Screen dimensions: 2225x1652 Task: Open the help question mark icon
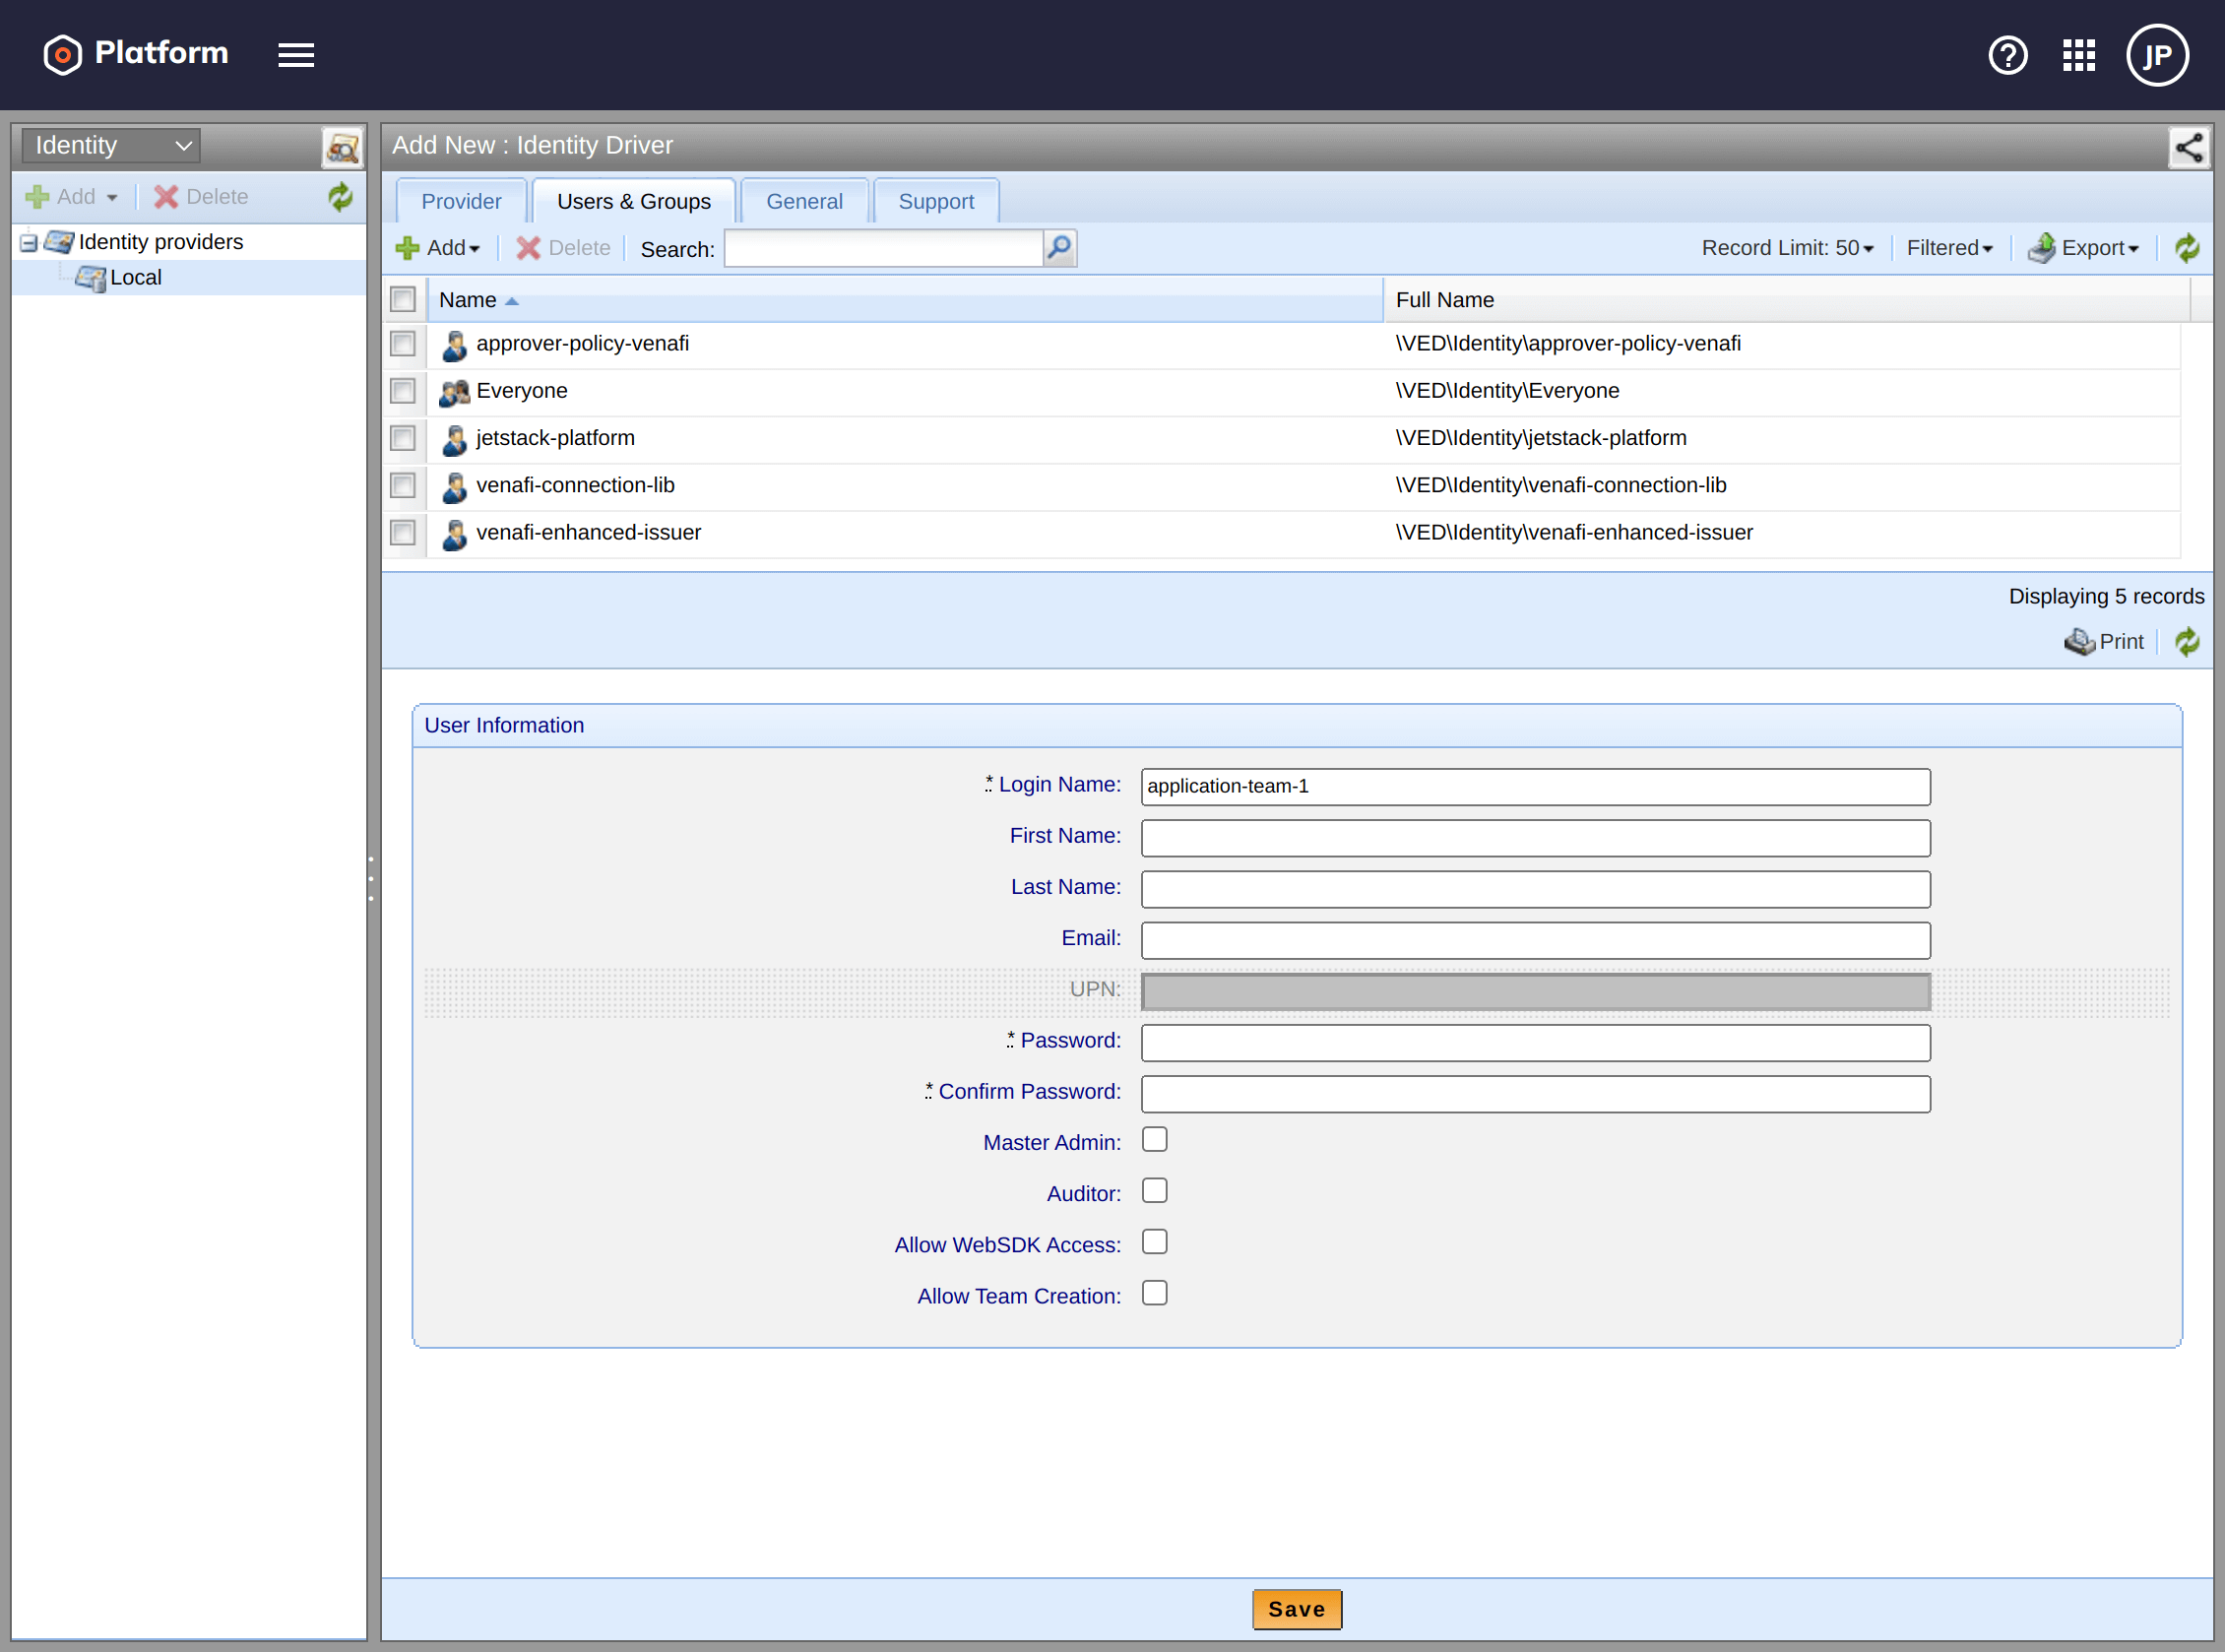click(2008, 55)
